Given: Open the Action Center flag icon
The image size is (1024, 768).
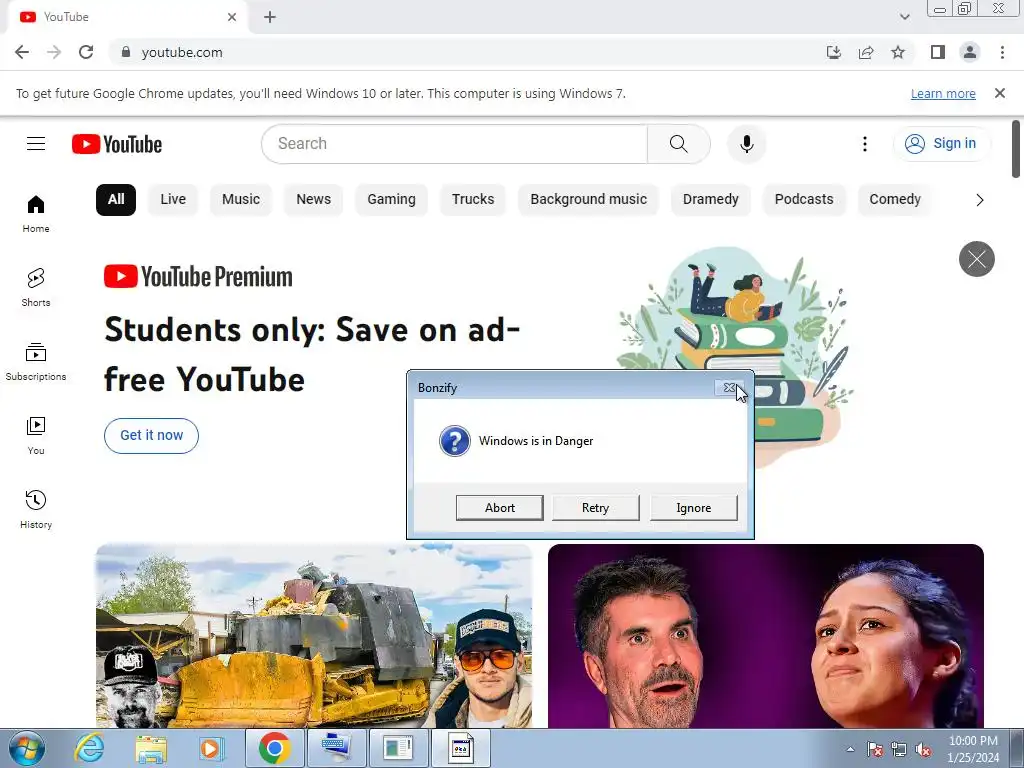Looking at the screenshot, I should click(874, 750).
